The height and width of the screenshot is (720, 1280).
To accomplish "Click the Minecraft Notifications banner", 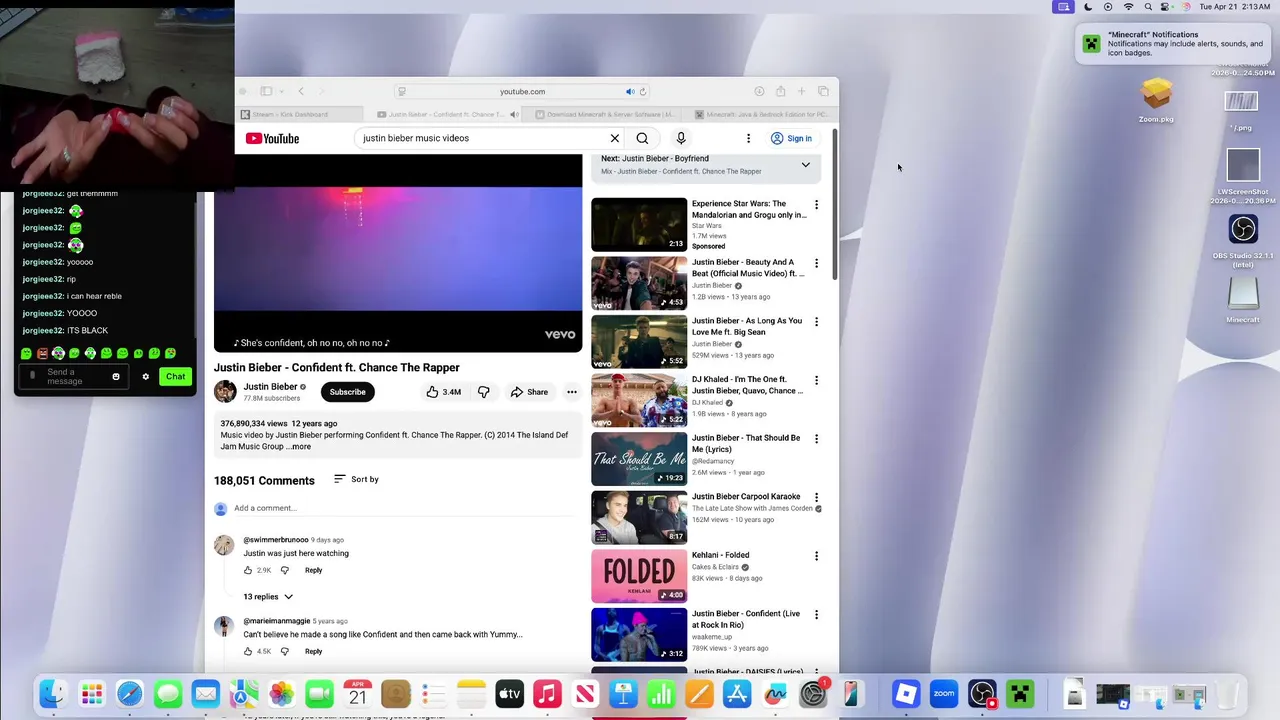I will click(x=1174, y=44).
